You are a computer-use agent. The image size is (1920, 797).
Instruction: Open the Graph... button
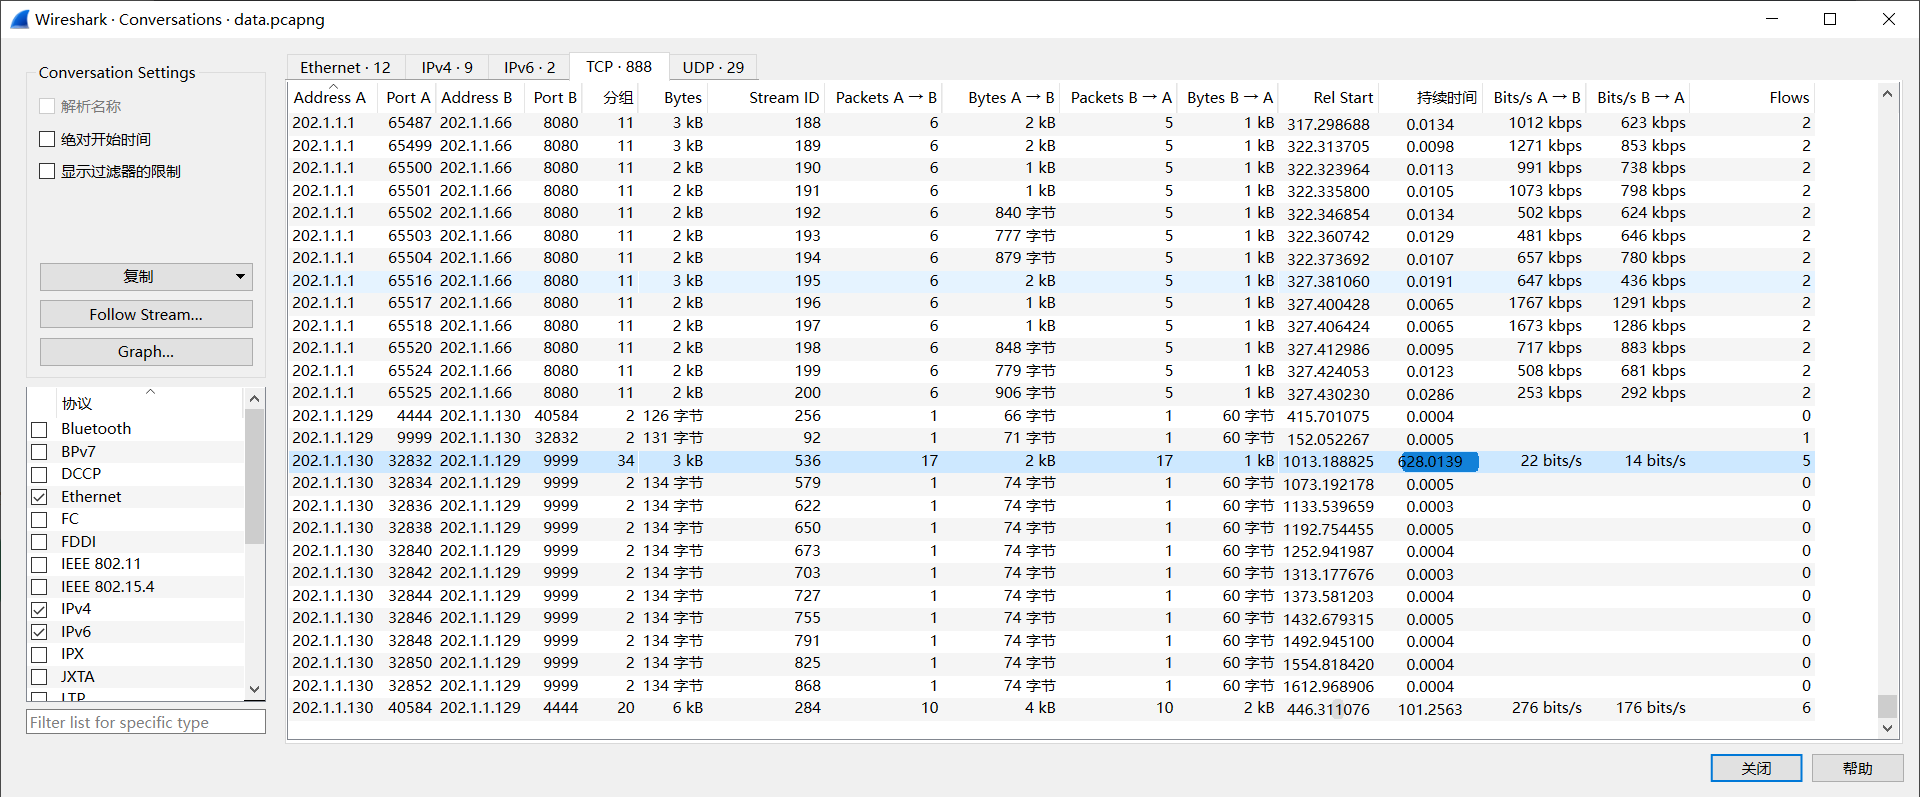(x=146, y=351)
